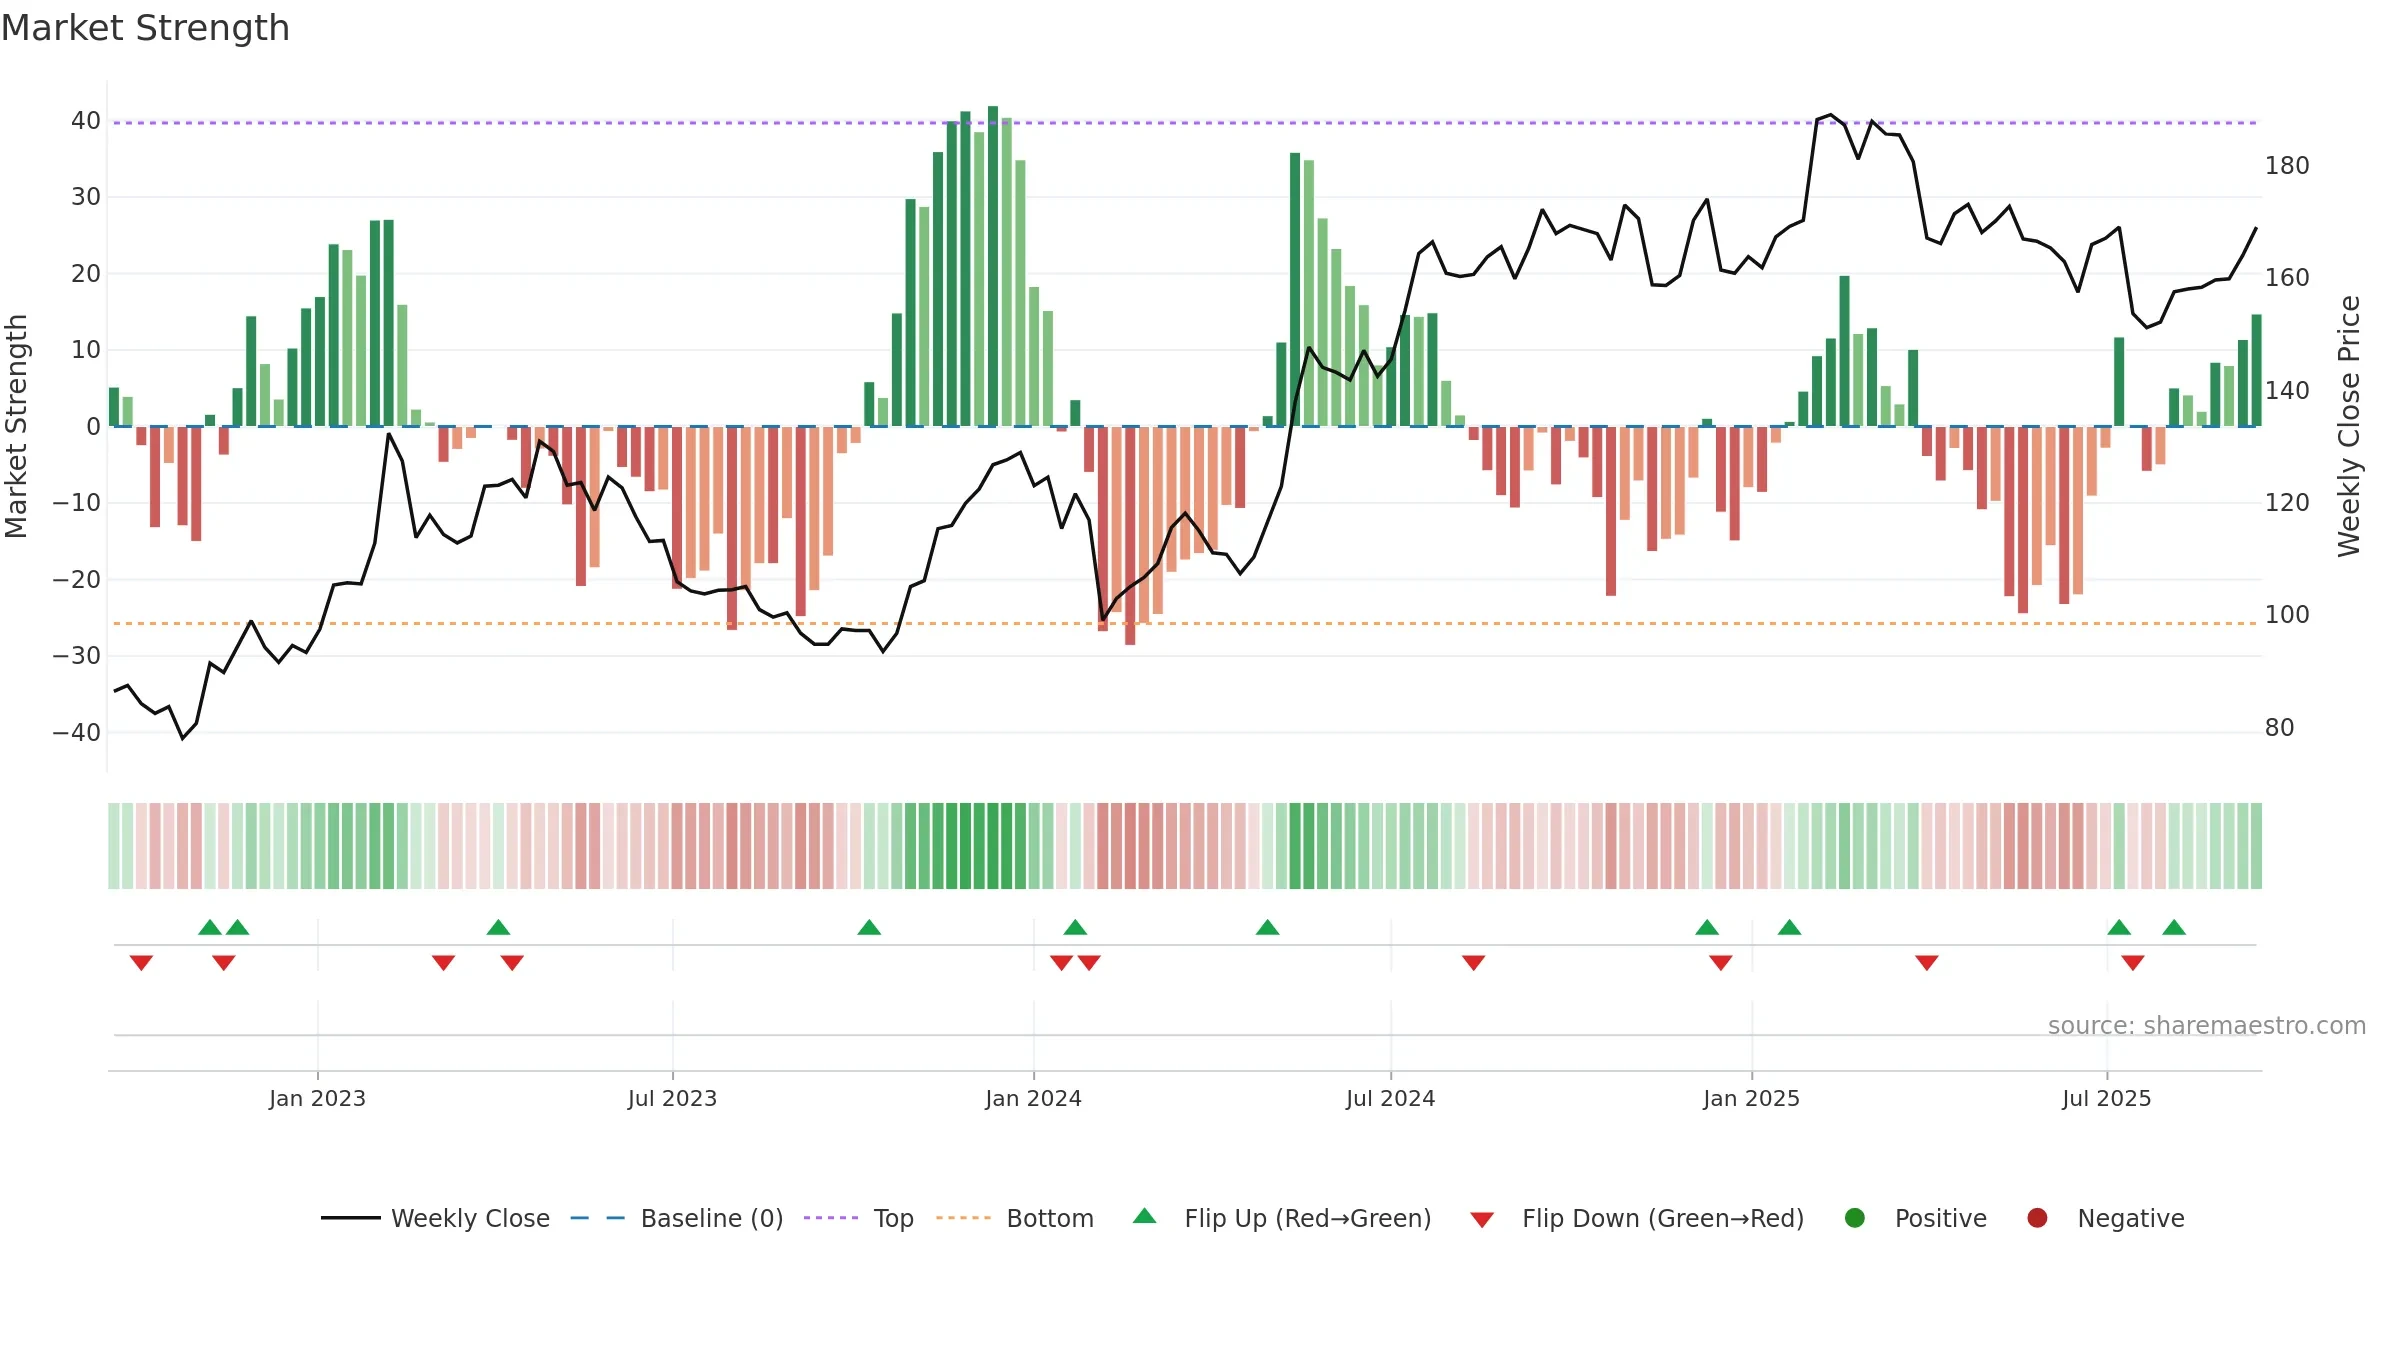Click the Flip Down (Green→Red) legend item

tap(1637, 1218)
